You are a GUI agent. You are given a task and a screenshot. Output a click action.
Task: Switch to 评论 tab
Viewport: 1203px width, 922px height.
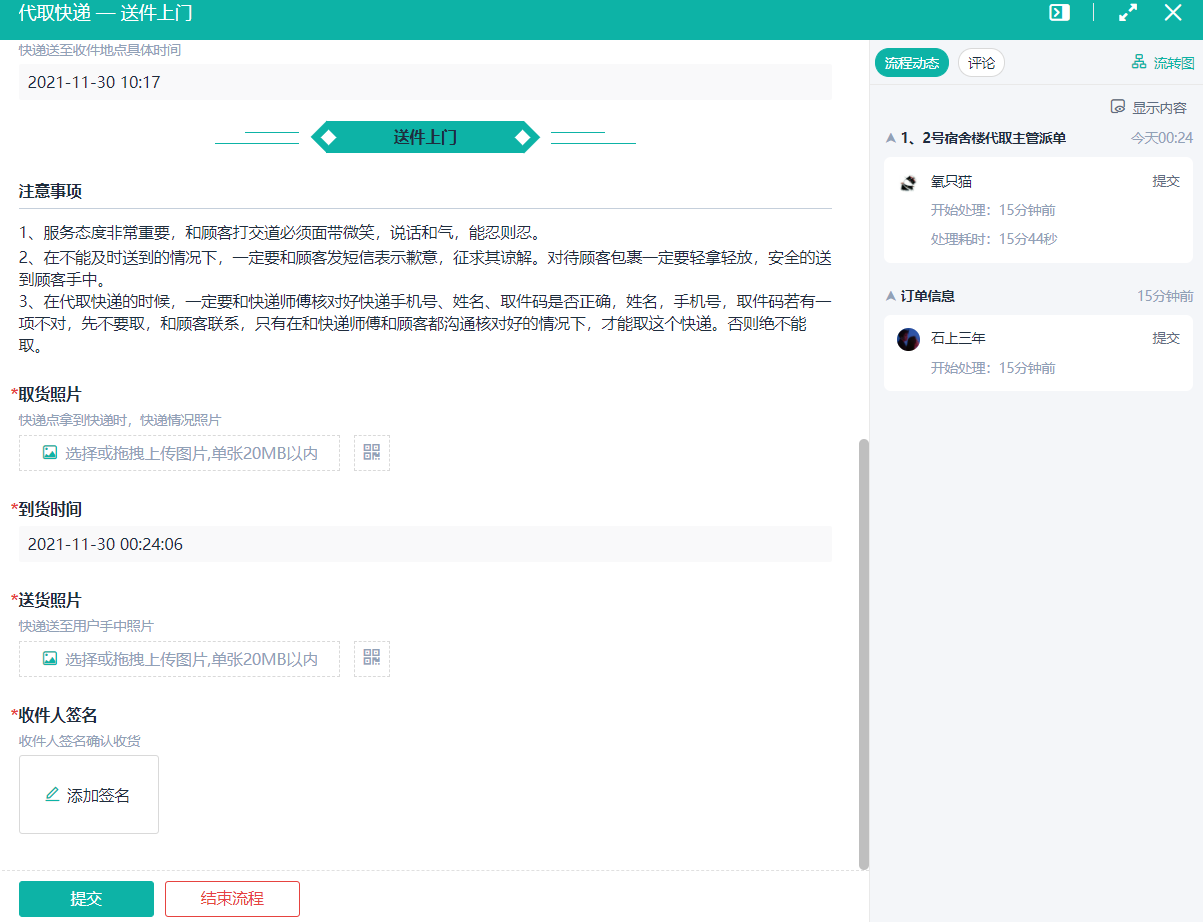tap(981, 63)
